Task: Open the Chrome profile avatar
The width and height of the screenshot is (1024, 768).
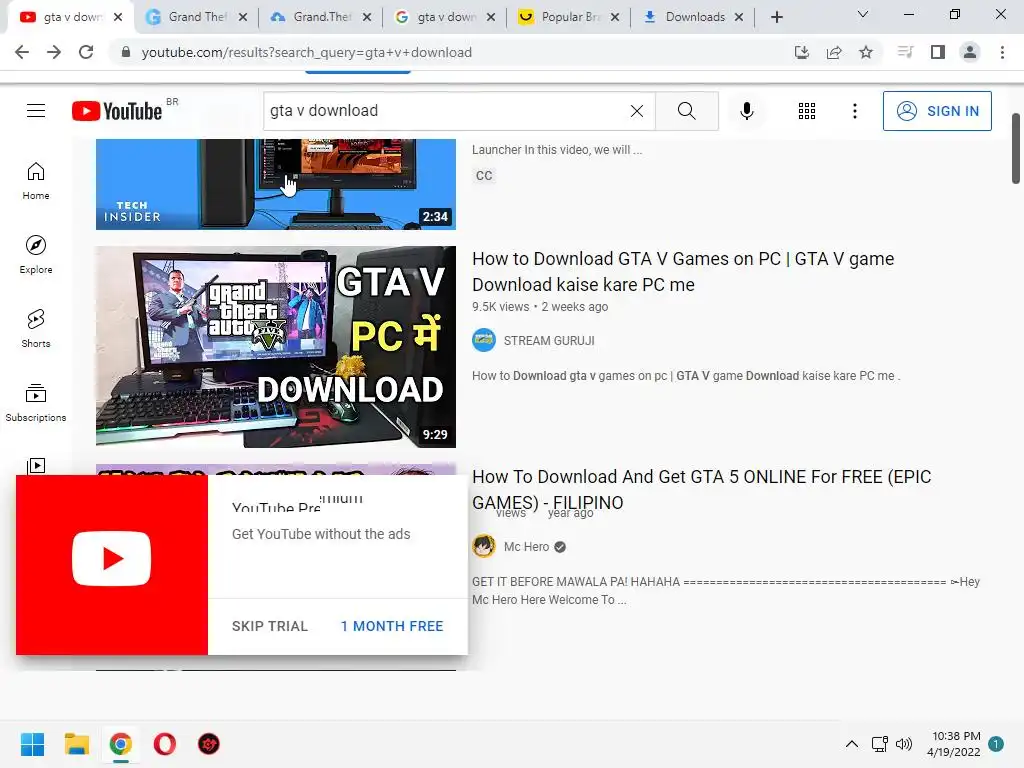Action: pyautogui.click(x=970, y=52)
